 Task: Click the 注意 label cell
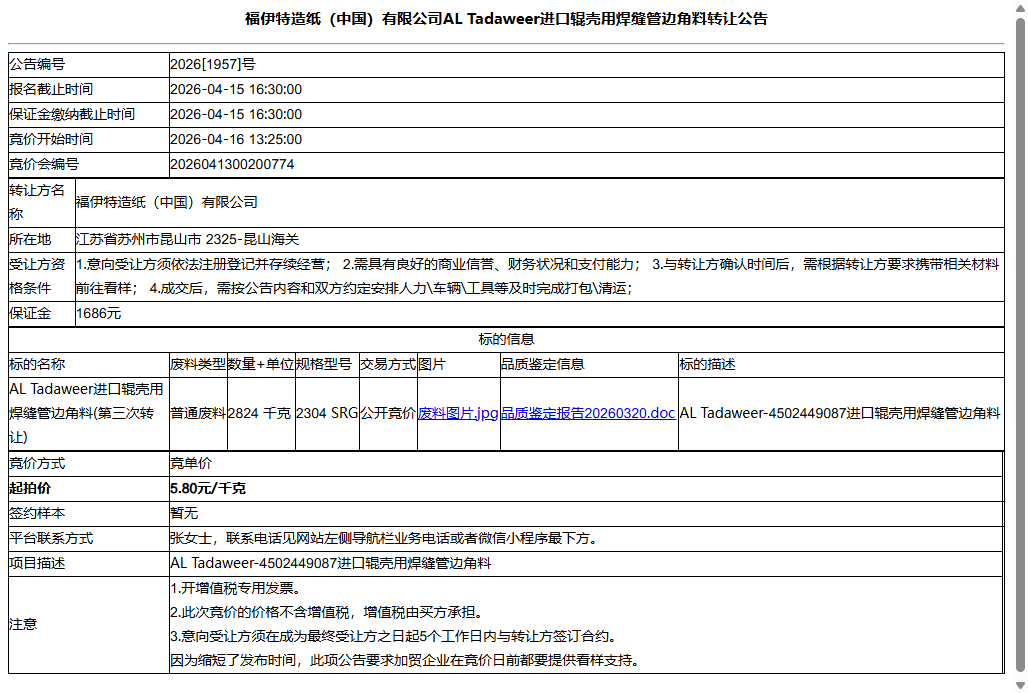(89, 625)
